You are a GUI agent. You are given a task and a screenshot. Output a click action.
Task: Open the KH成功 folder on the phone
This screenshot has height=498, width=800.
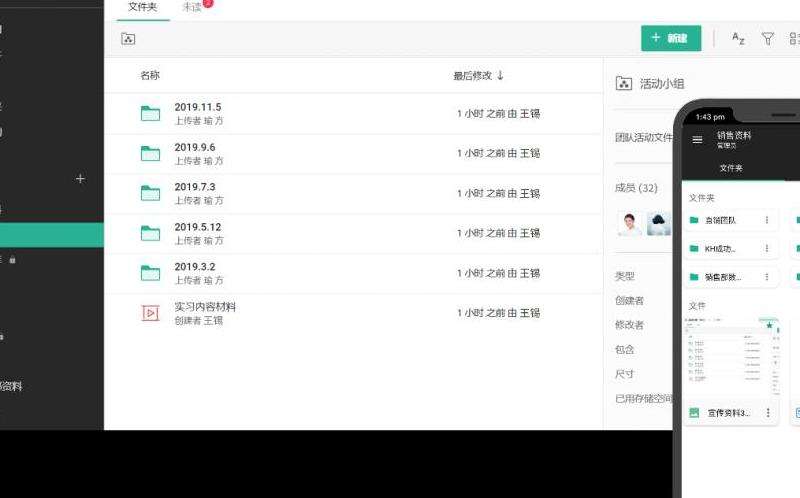(x=720, y=249)
